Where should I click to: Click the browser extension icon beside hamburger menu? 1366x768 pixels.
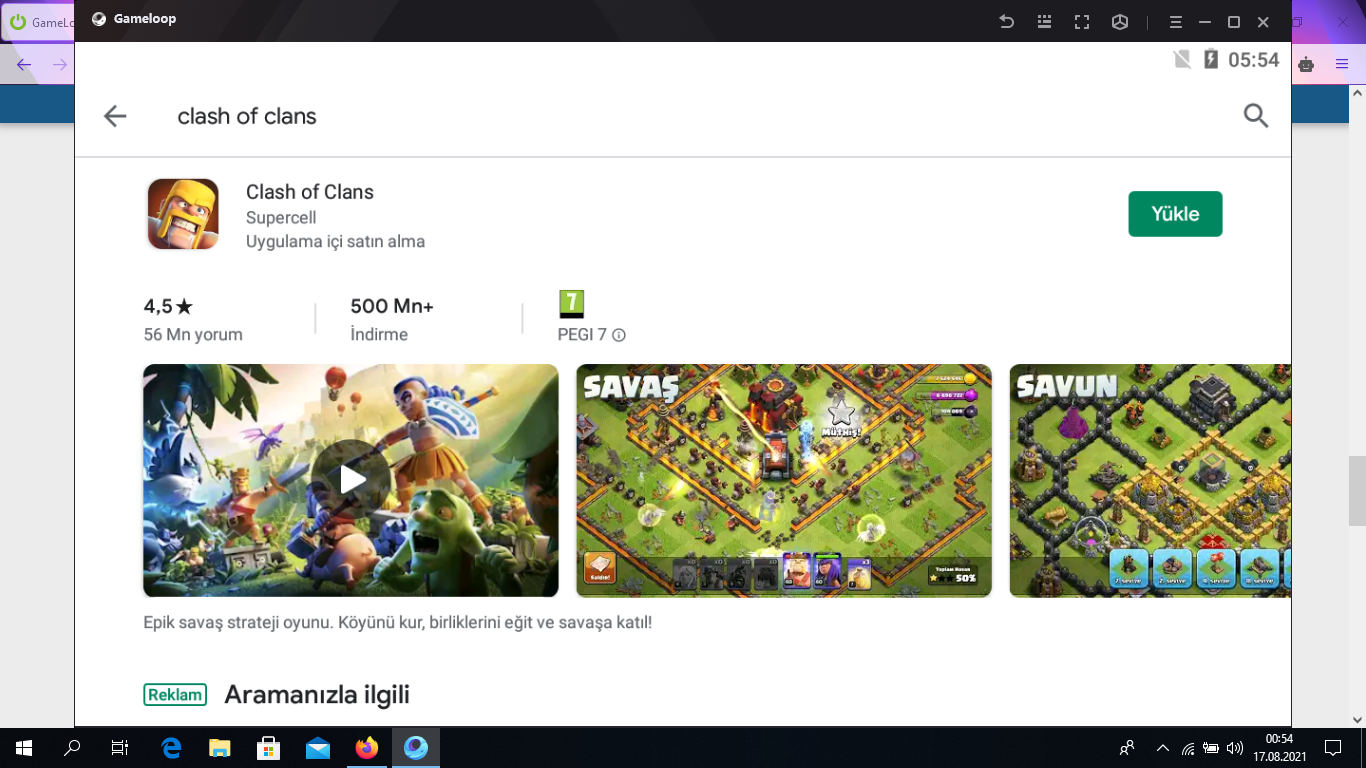(x=1306, y=65)
